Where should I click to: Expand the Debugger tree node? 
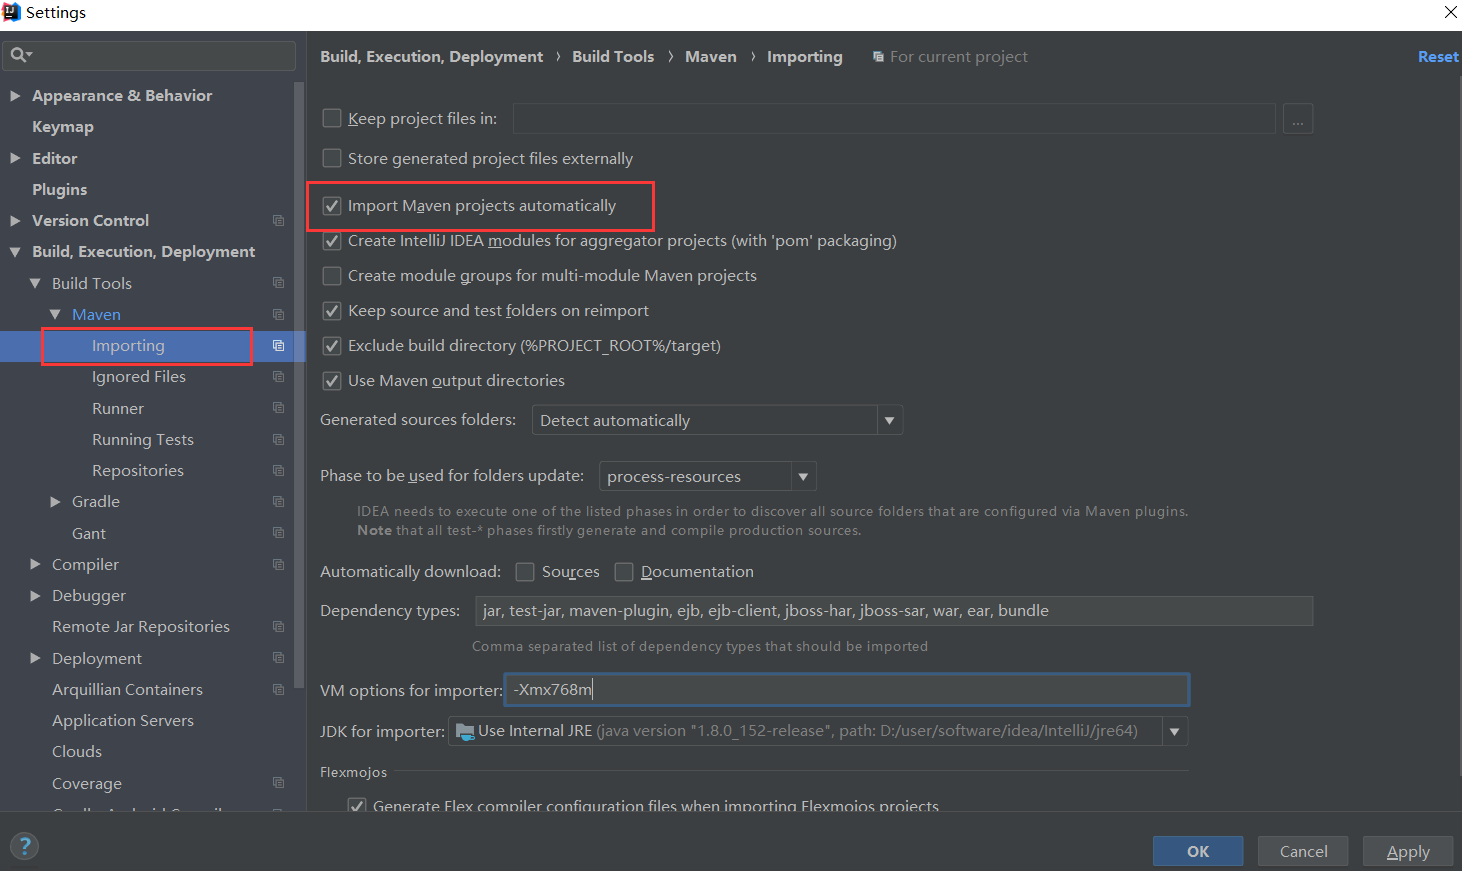pyautogui.click(x=35, y=596)
